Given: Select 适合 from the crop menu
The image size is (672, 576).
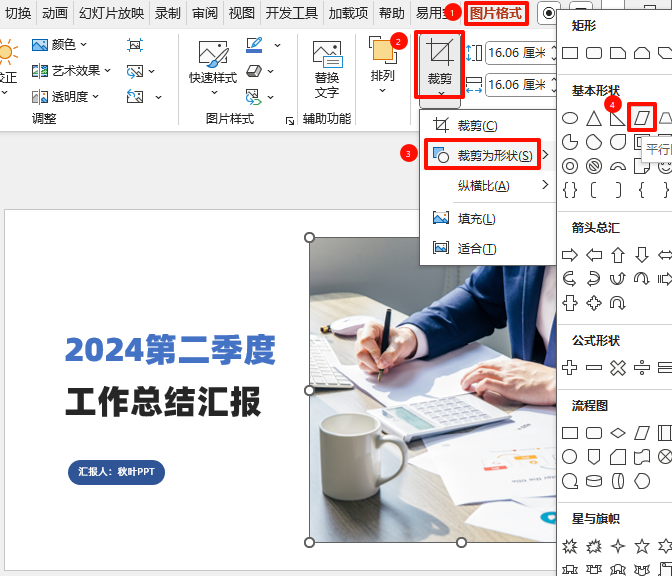Looking at the screenshot, I should (x=476, y=248).
